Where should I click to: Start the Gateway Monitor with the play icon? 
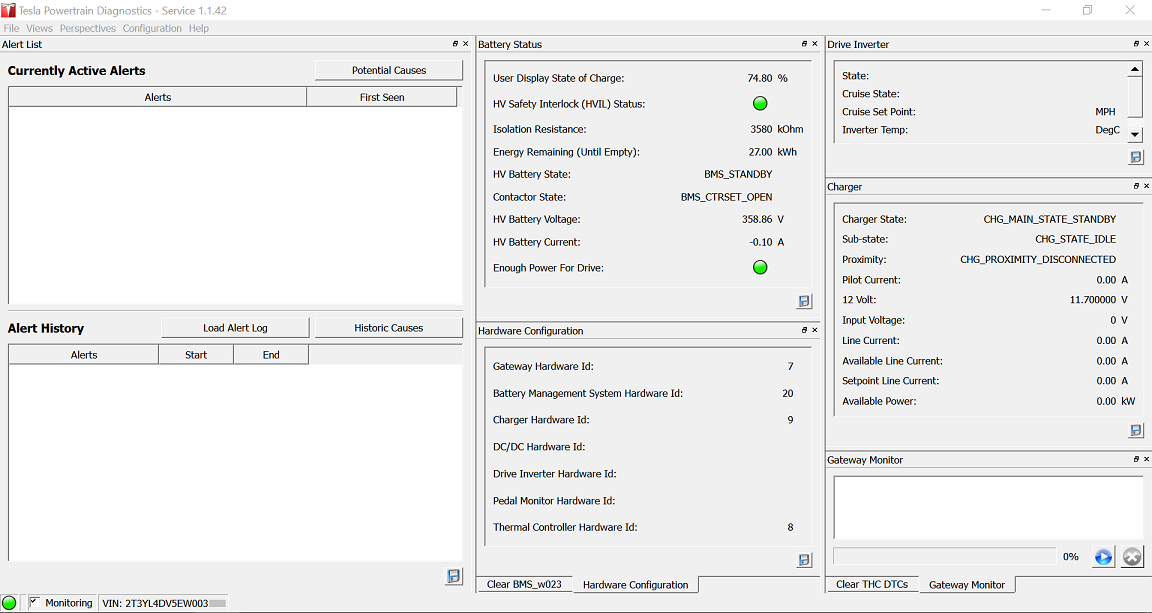point(1103,557)
